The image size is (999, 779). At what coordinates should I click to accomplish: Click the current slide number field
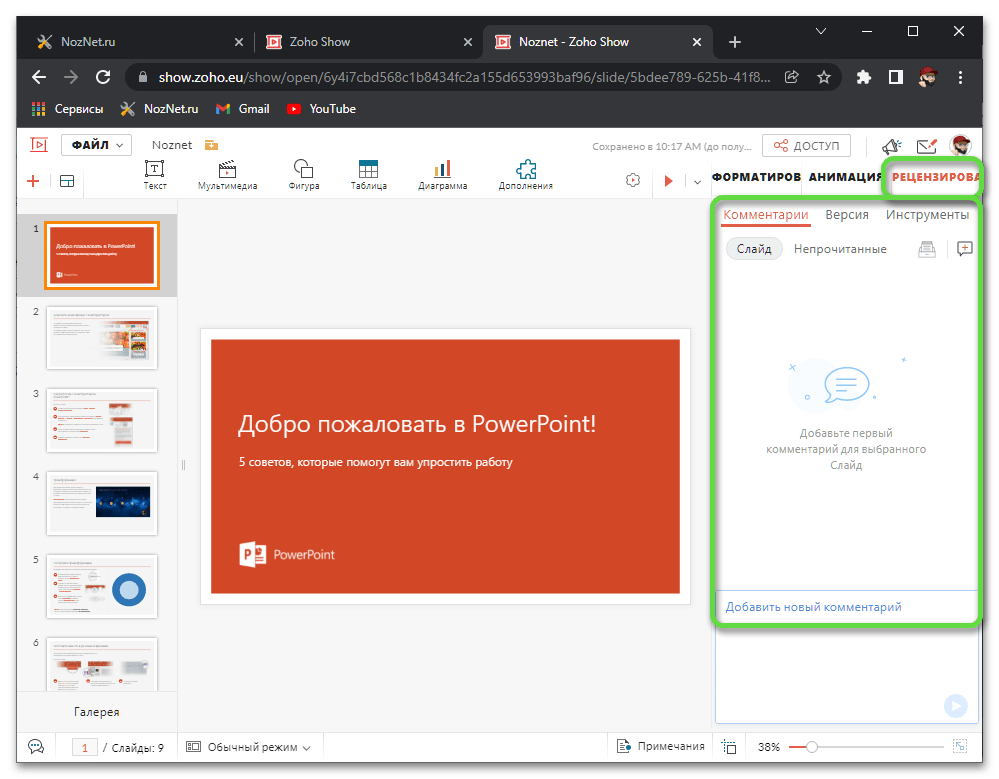pos(85,747)
